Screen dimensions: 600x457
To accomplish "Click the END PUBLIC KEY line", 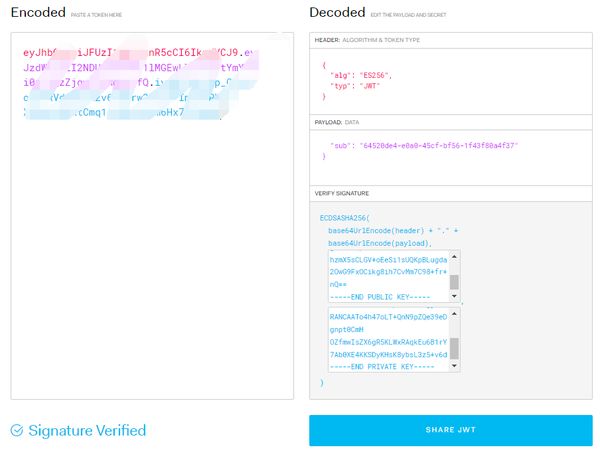I will 380,297.
